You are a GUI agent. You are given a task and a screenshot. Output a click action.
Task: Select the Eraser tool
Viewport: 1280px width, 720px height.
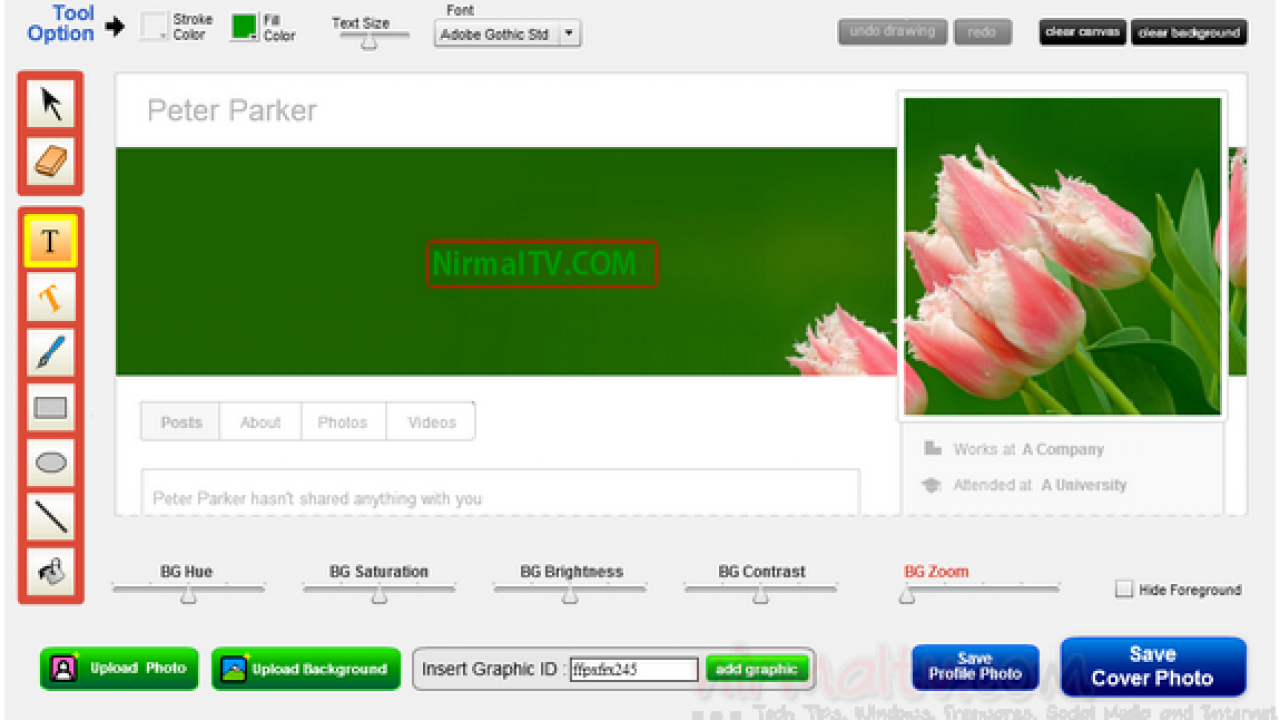click(51, 162)
